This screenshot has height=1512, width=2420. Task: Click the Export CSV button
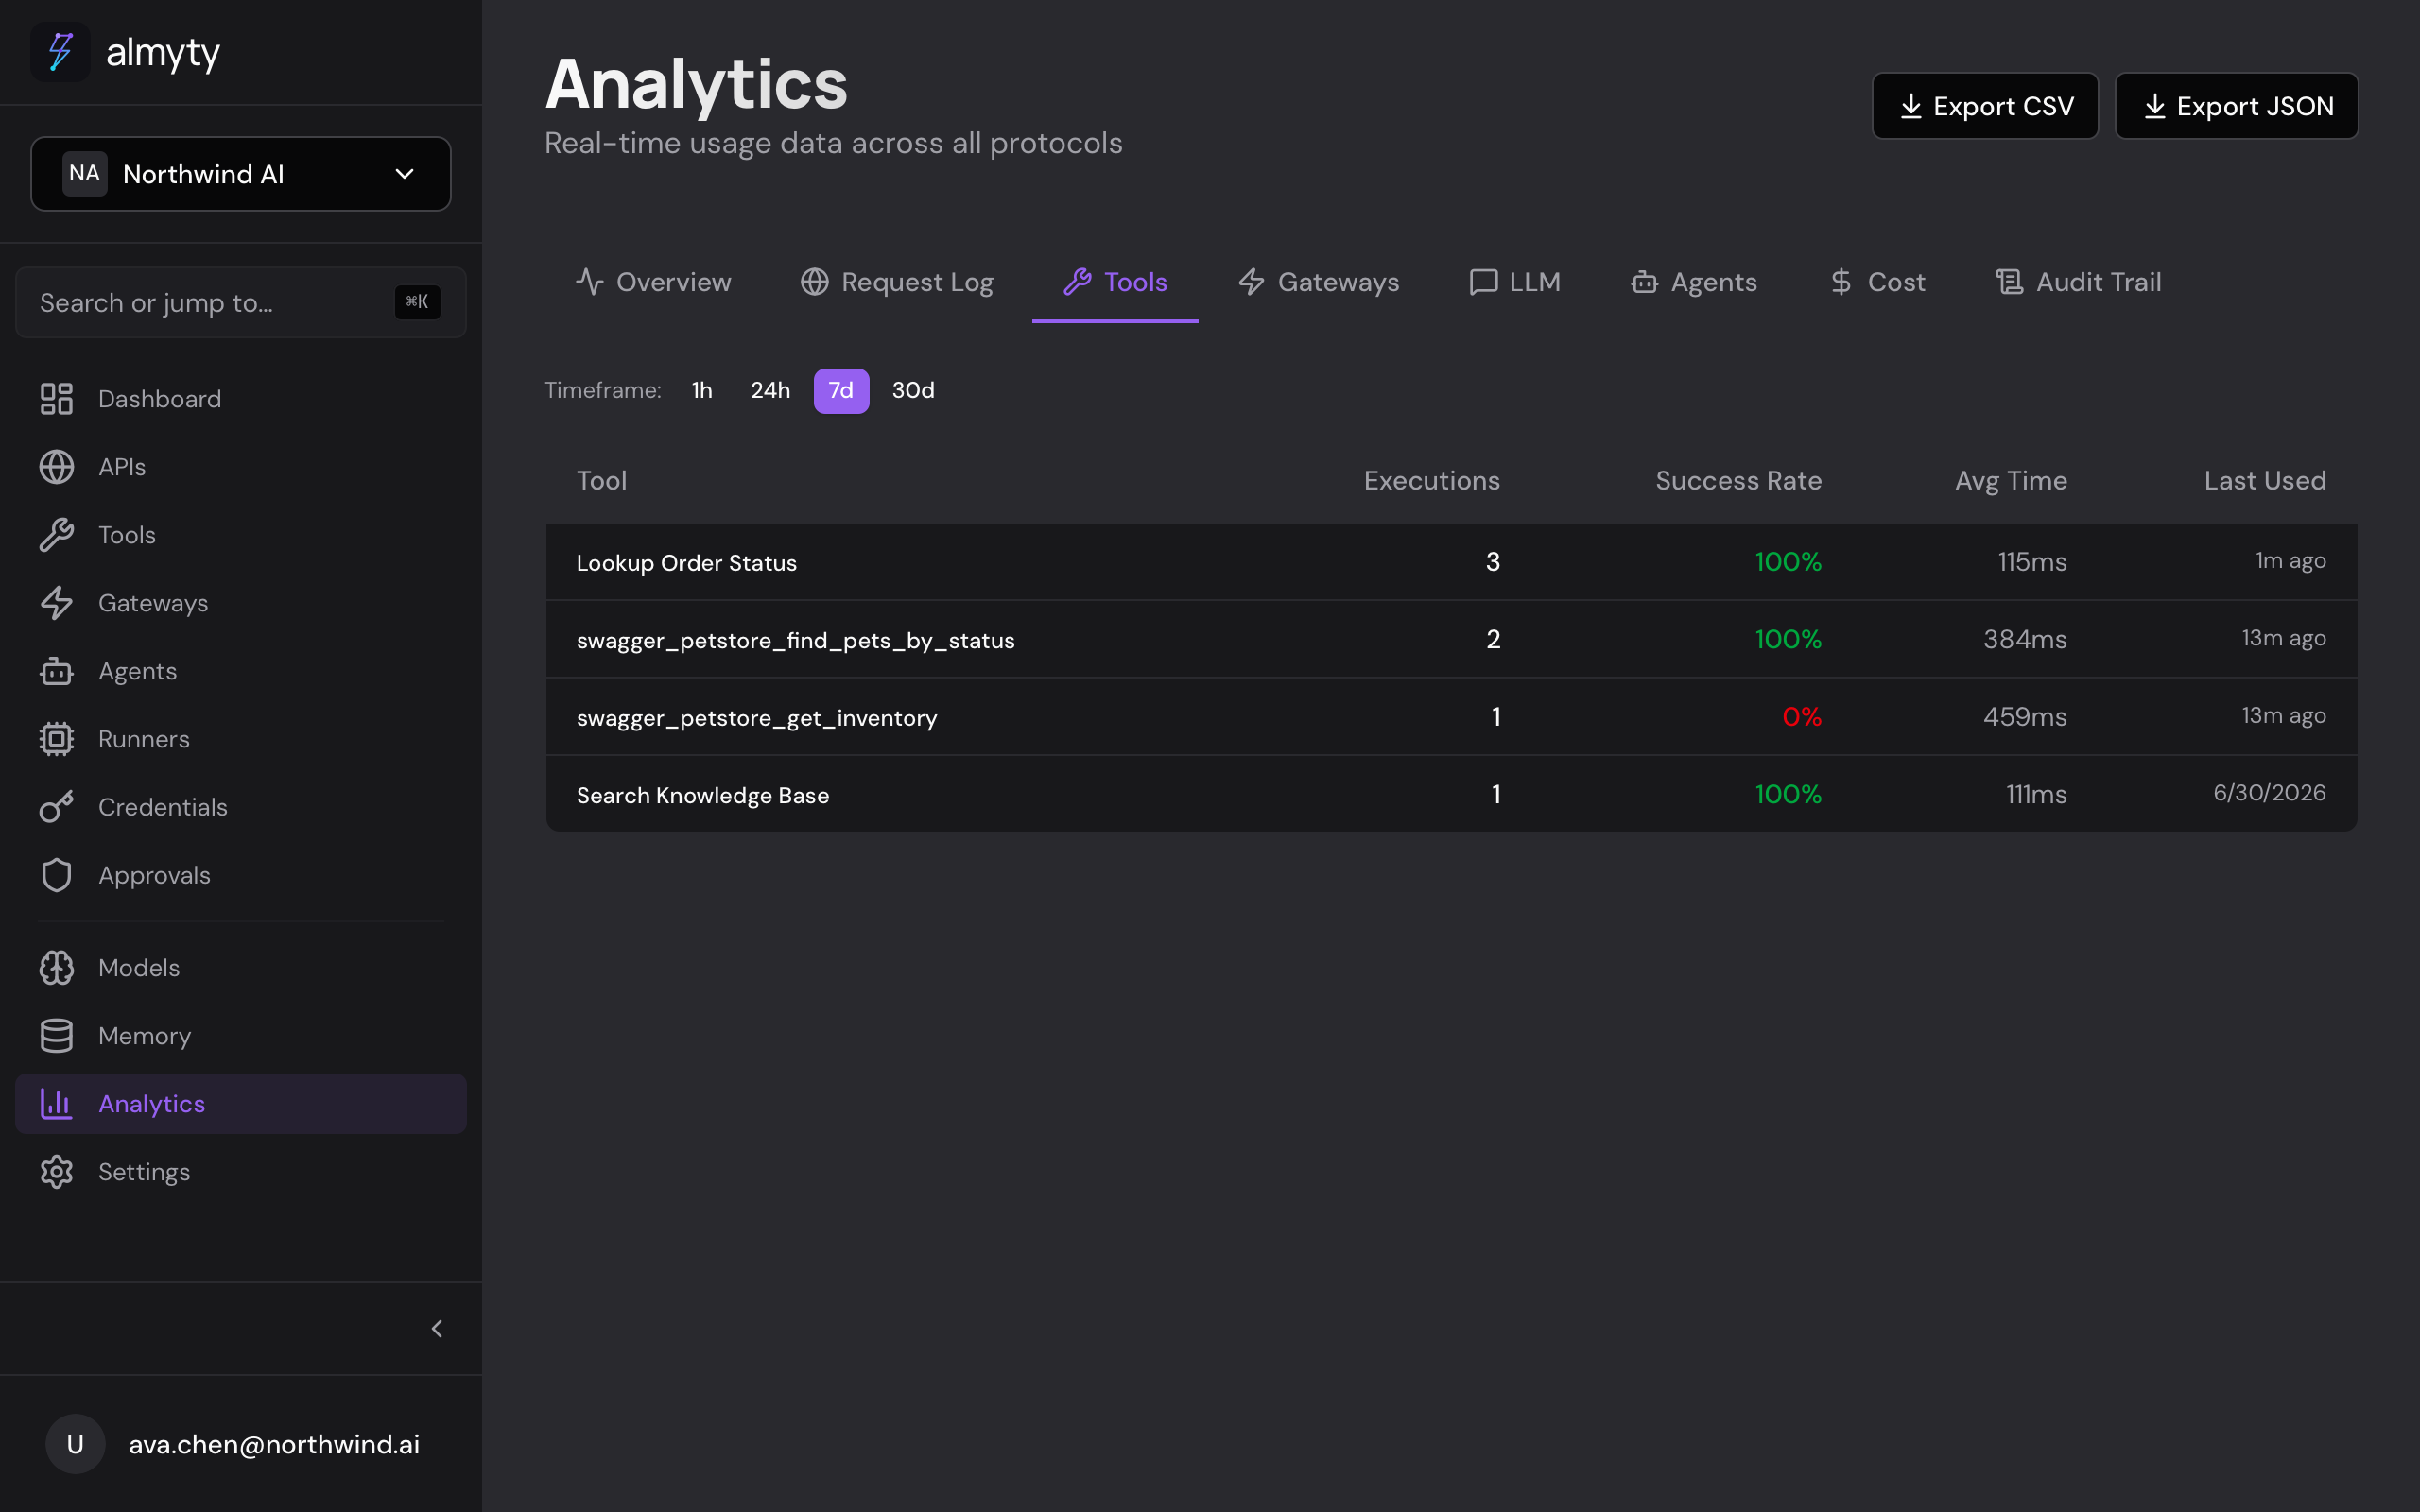[x=1985, y=106]
